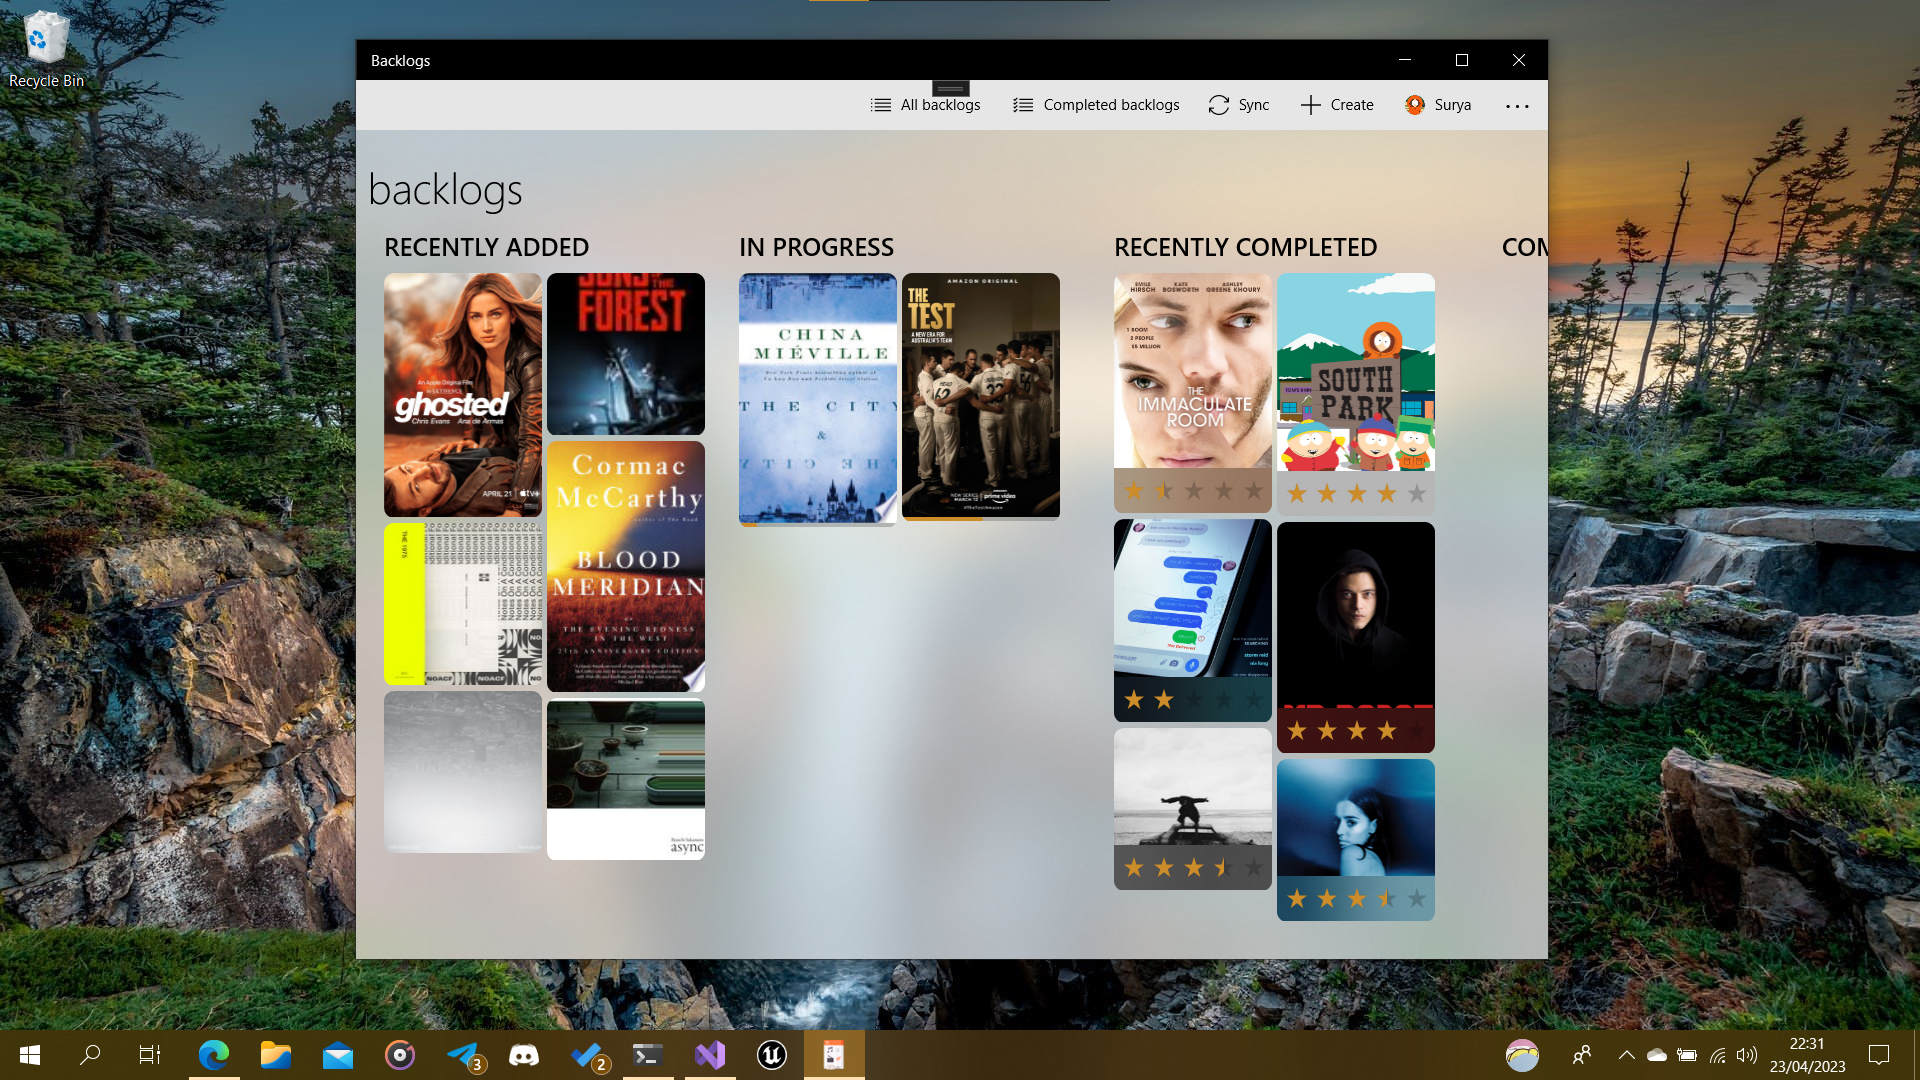Viewport: 1920px width, 1080px height.
Task: Expand the three-dots more options menu
Action: 1517,106
